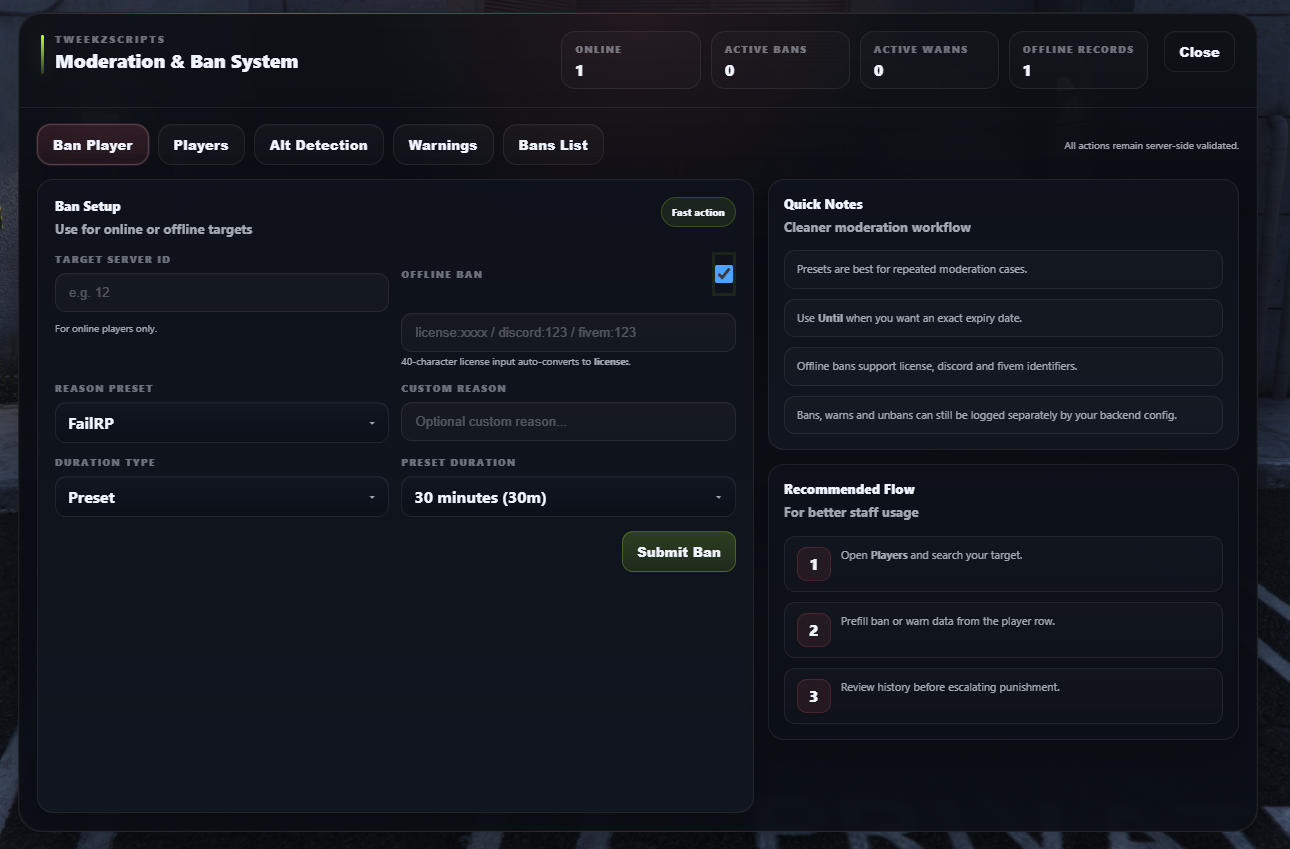Click the Active Warns counter card
This screenshot has height=849, width=1290.
pos(929,60)
